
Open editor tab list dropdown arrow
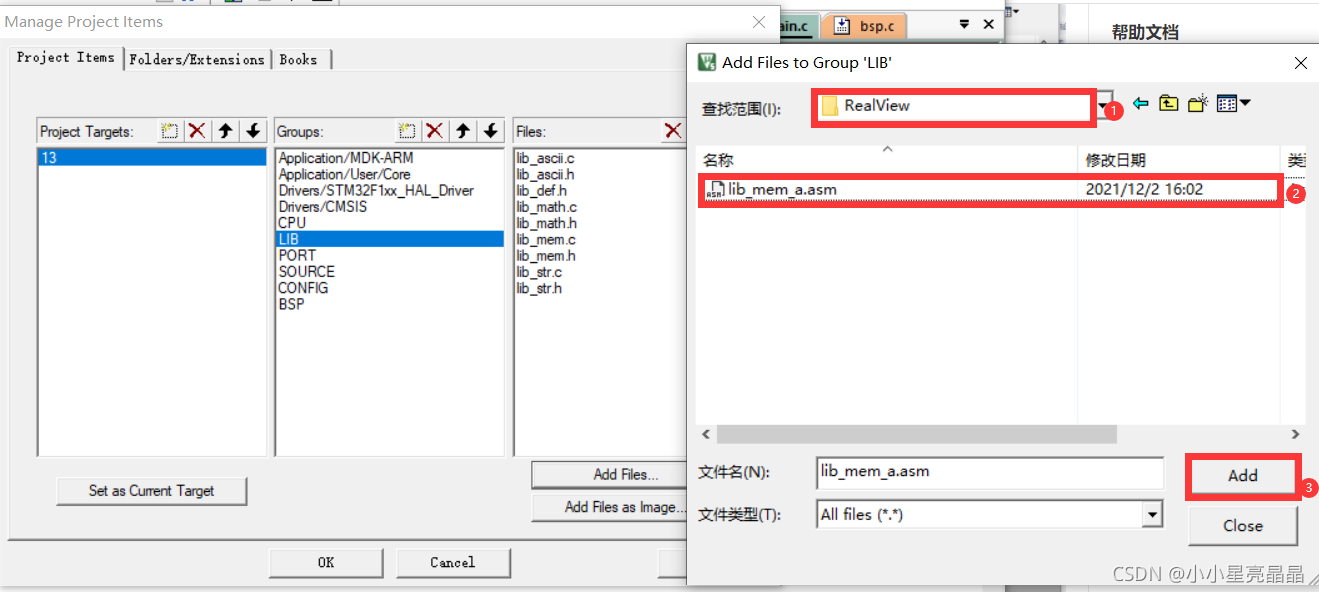[x=964, y=24]
